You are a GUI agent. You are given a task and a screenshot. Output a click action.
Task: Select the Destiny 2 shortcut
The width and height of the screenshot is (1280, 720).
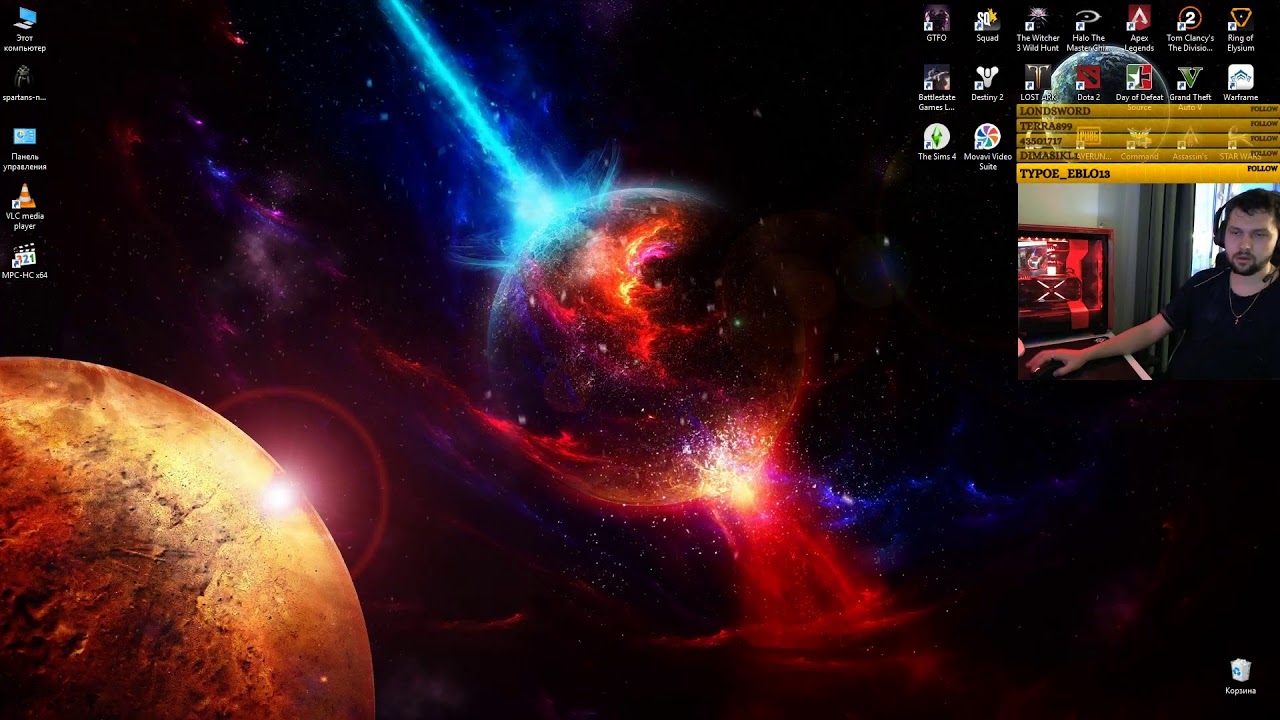point(987,84)
